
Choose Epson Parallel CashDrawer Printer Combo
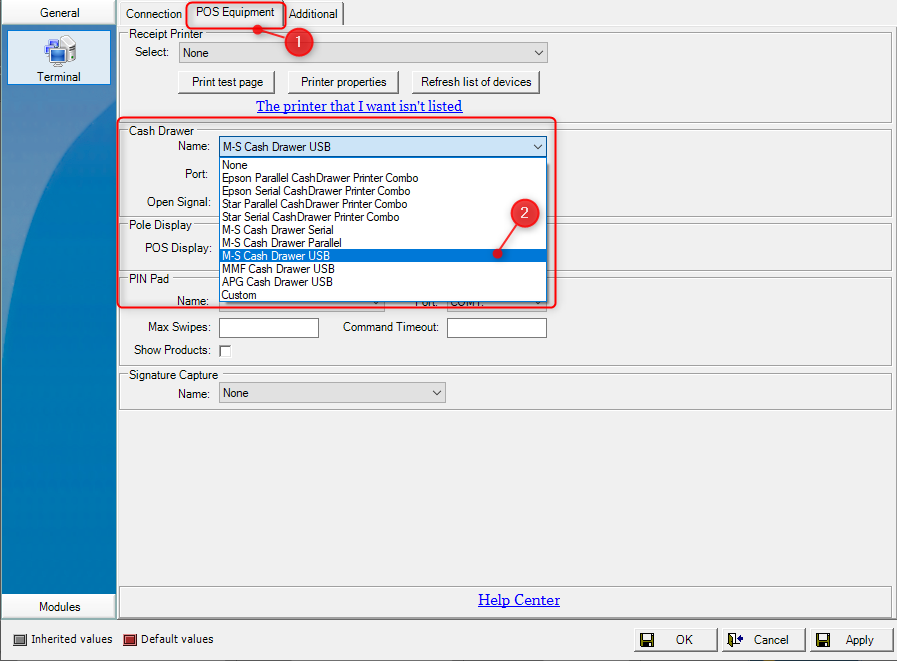click(383, 178)
